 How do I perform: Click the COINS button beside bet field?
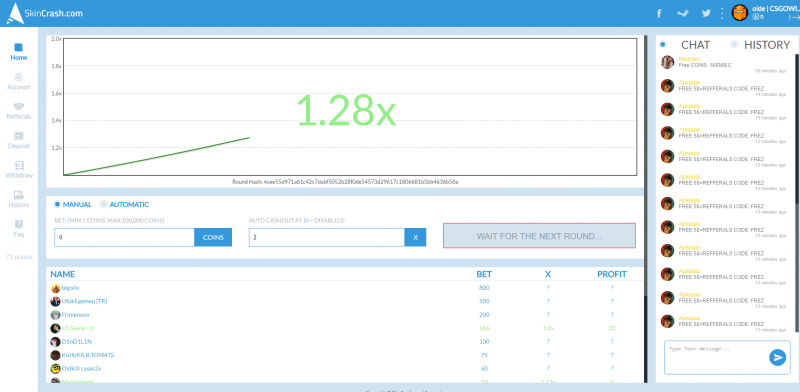[x=213, y=237]
